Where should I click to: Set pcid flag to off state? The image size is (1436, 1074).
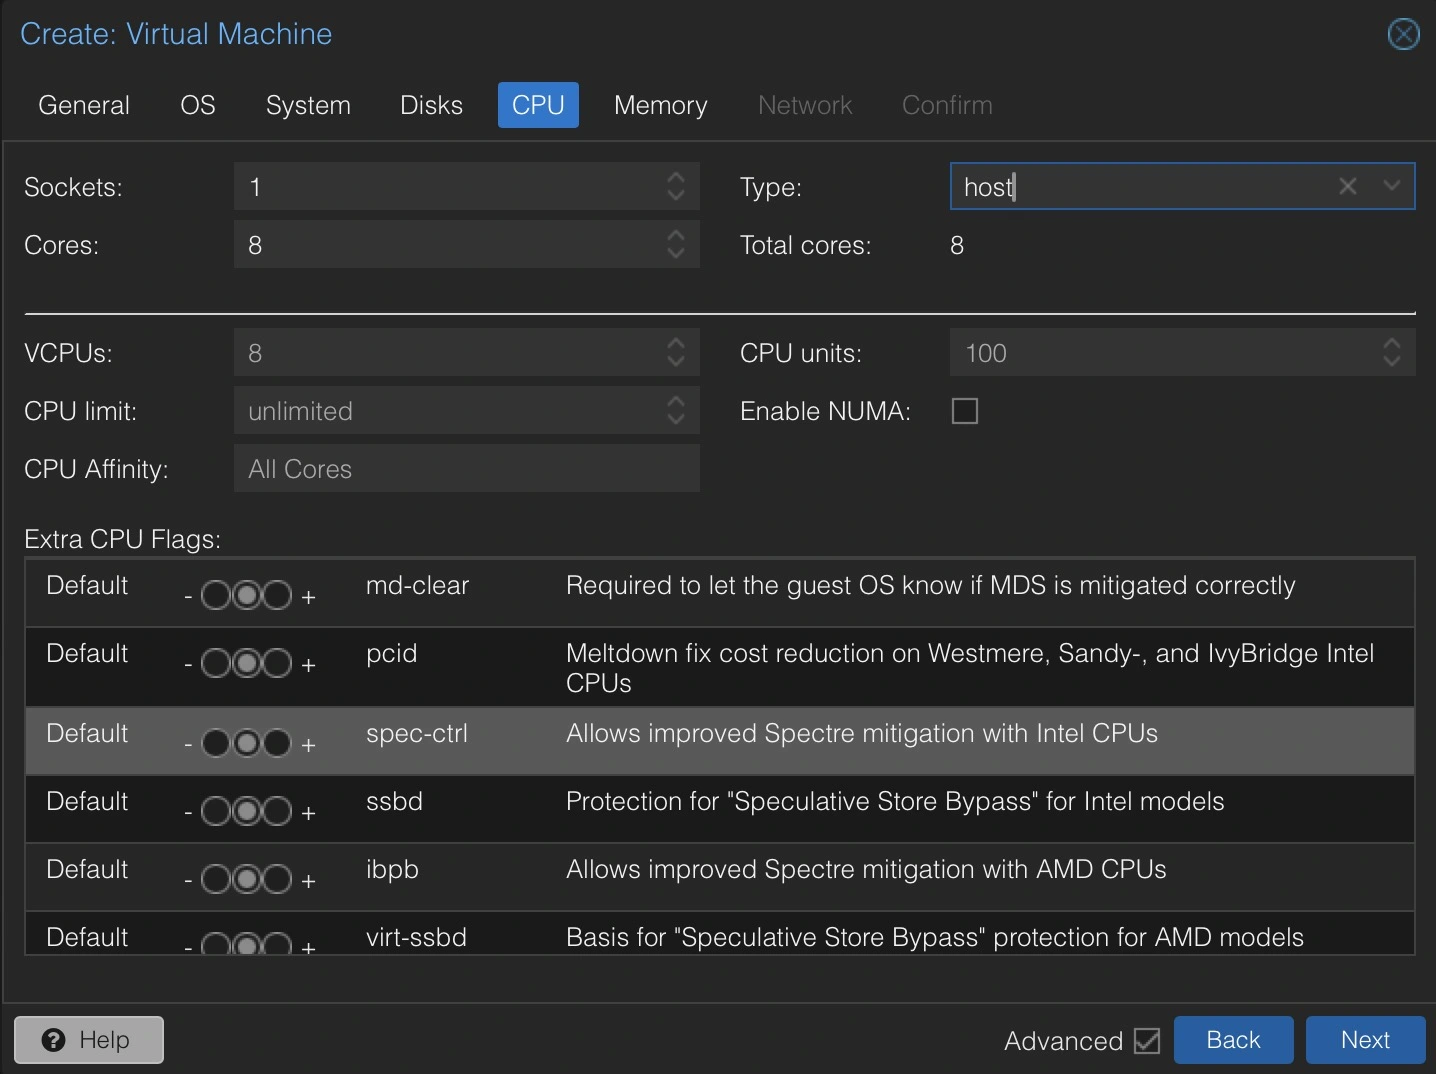[x=216, y=663]
